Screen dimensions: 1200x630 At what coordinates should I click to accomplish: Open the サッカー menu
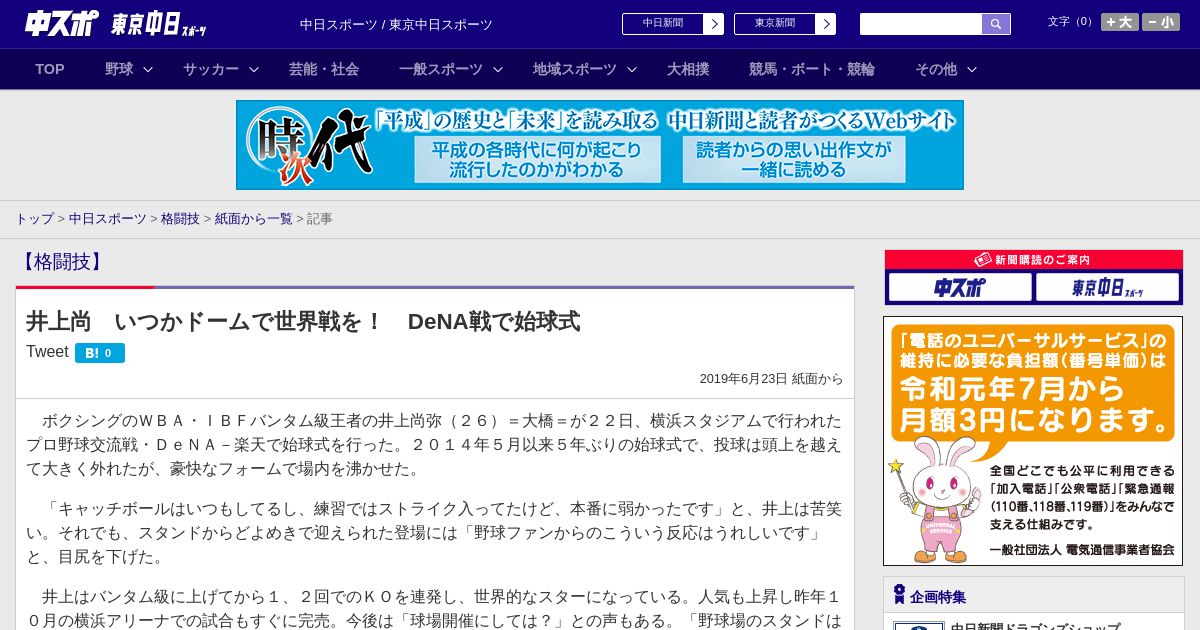[211, 69]
